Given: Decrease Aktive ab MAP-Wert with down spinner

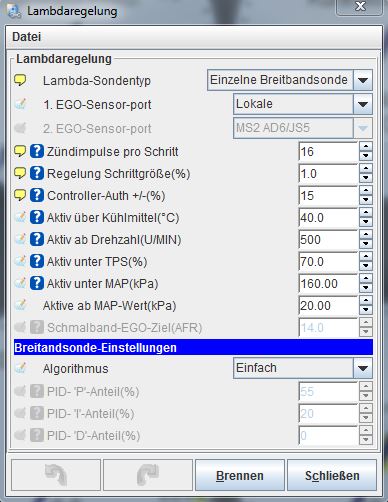Looking at the screenshot, I should click(x=366, y=310).
